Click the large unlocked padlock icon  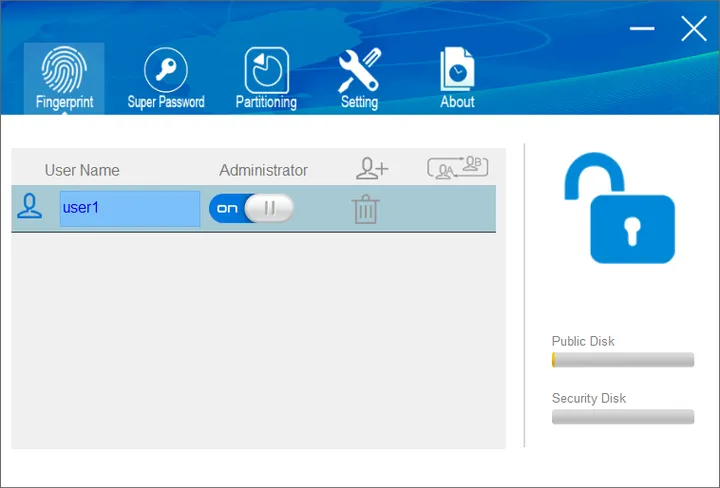coord(619,208)
